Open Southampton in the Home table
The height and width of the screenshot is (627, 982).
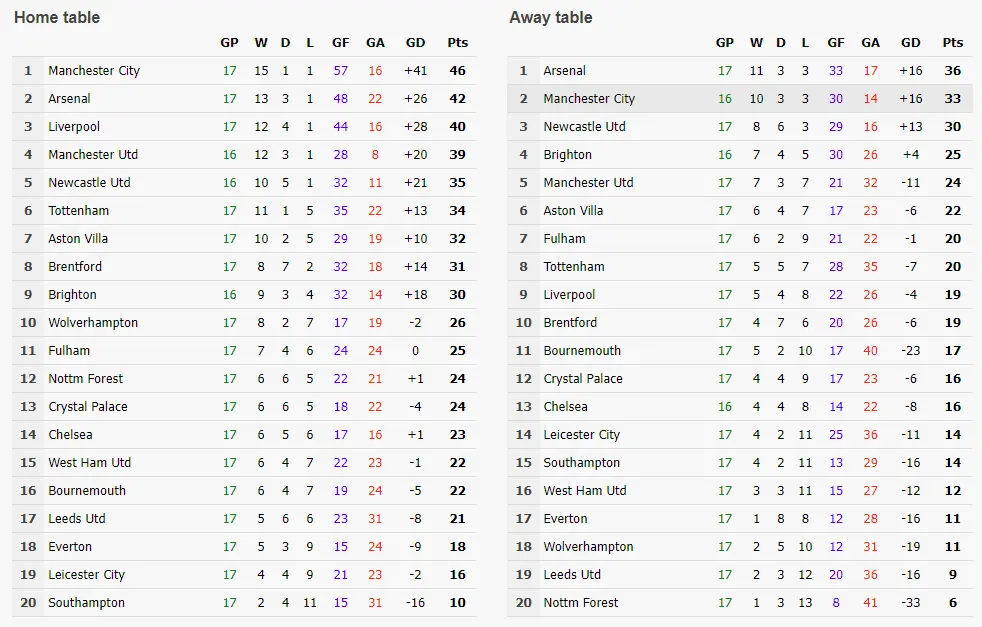click(87, 603)
